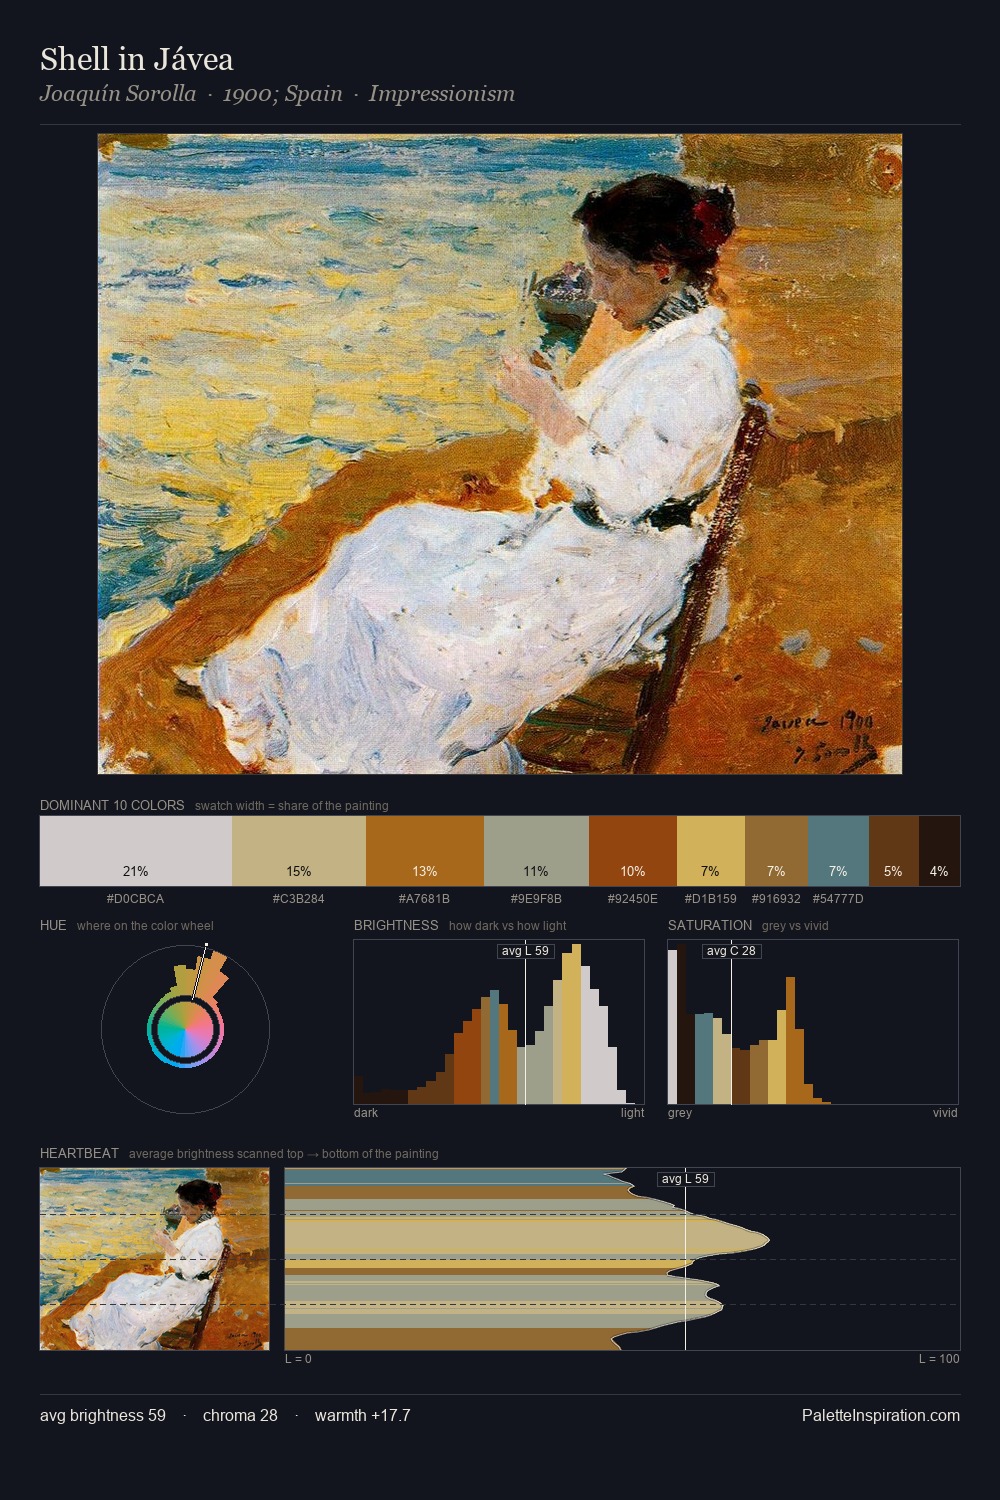Click the swatch above the #916932 label

[x=776, y=851]
